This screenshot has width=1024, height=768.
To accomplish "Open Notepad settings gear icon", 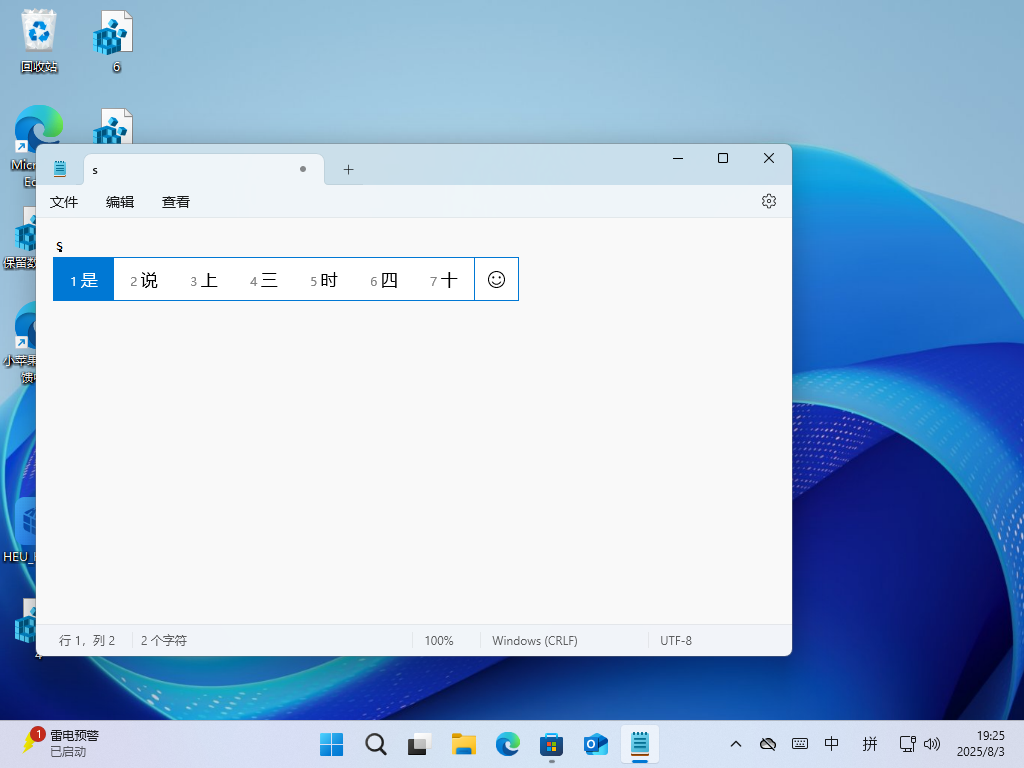I will (x=769, y=201).
